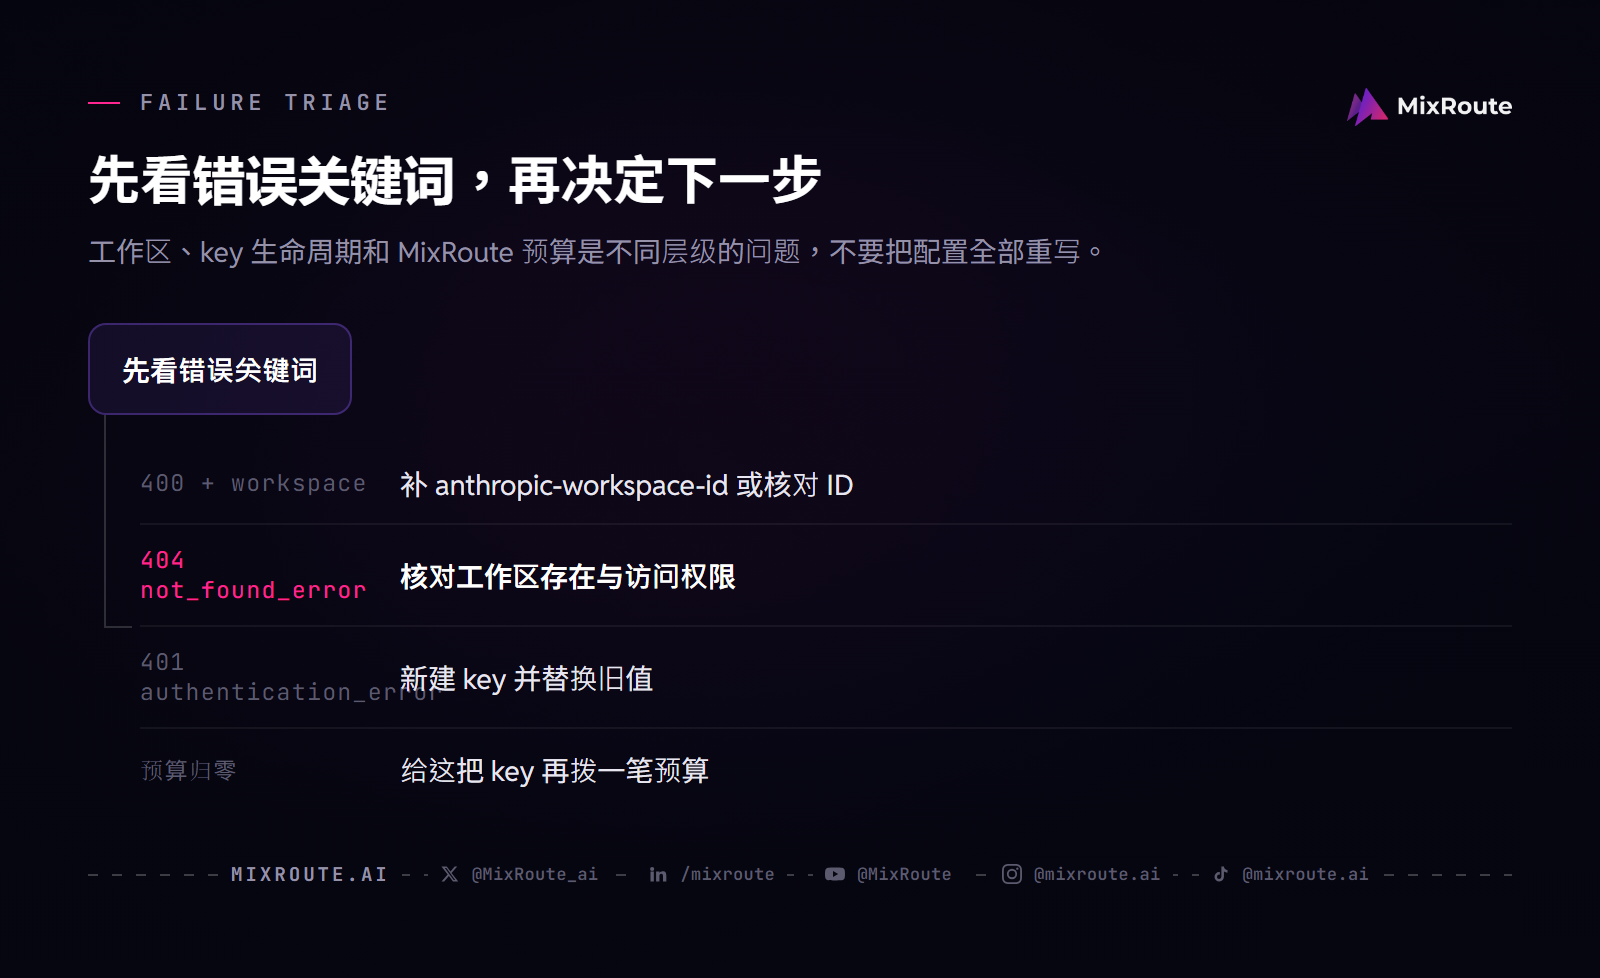Click 补 anthropic-workspace-id 或核对 ID text

(627, 485)
